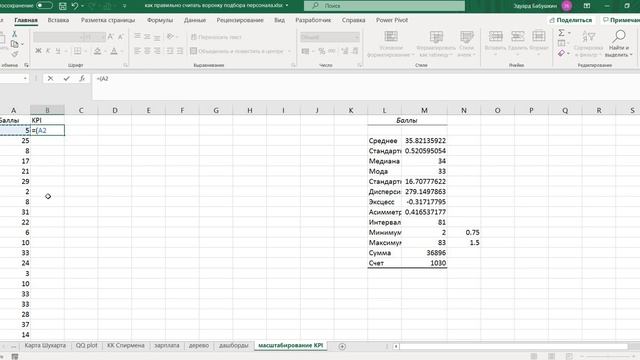The image size is (640, 360).
Task: Open the Вставка ribbon tab
Action: point(58,20)
